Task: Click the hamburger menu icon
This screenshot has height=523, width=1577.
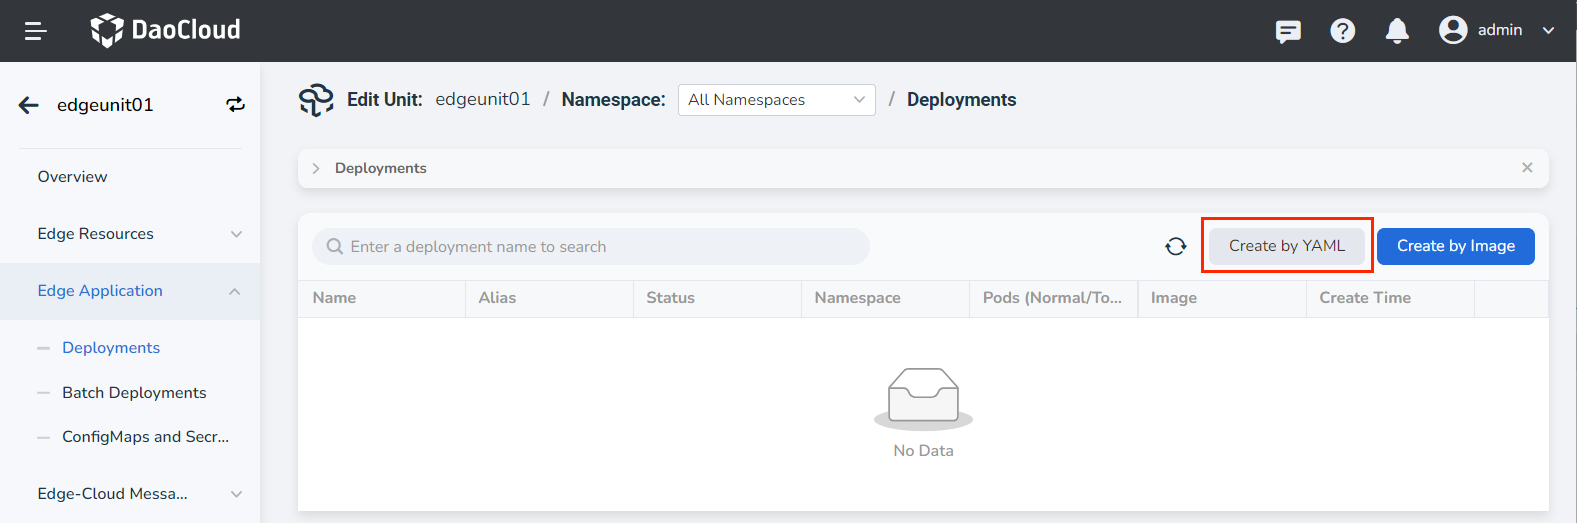Action: 36,31
